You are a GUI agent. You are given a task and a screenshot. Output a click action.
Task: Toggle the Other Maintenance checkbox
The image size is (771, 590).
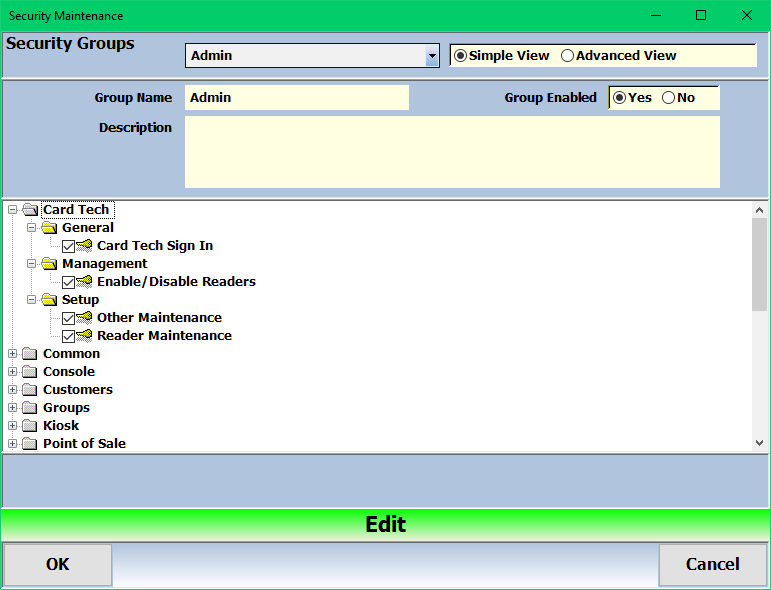68,318
